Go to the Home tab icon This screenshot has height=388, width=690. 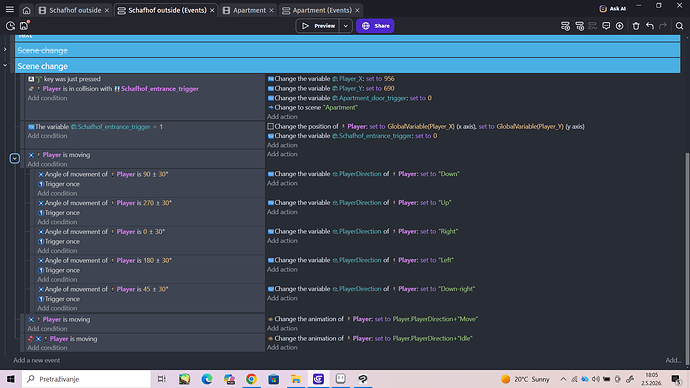(26, 10)
